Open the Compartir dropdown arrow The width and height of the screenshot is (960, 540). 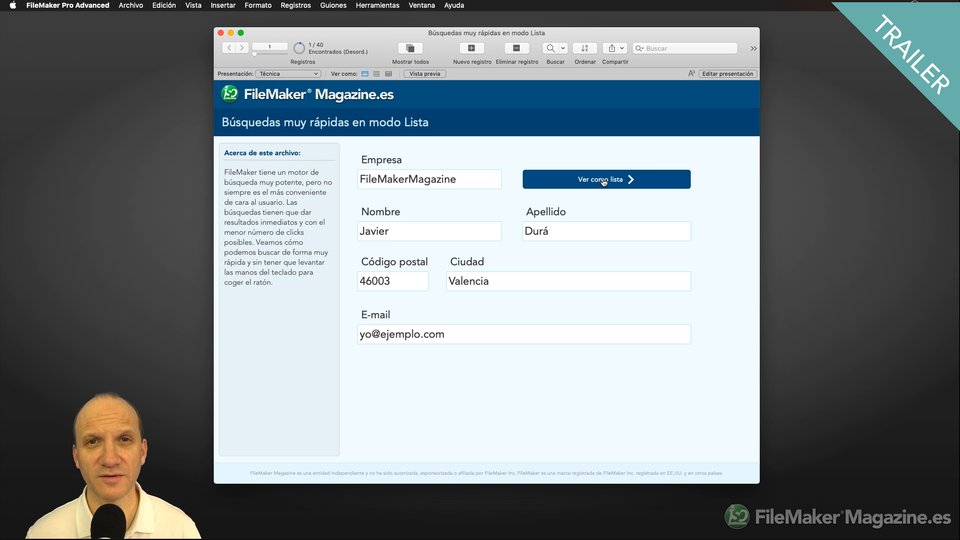point(622,48)
